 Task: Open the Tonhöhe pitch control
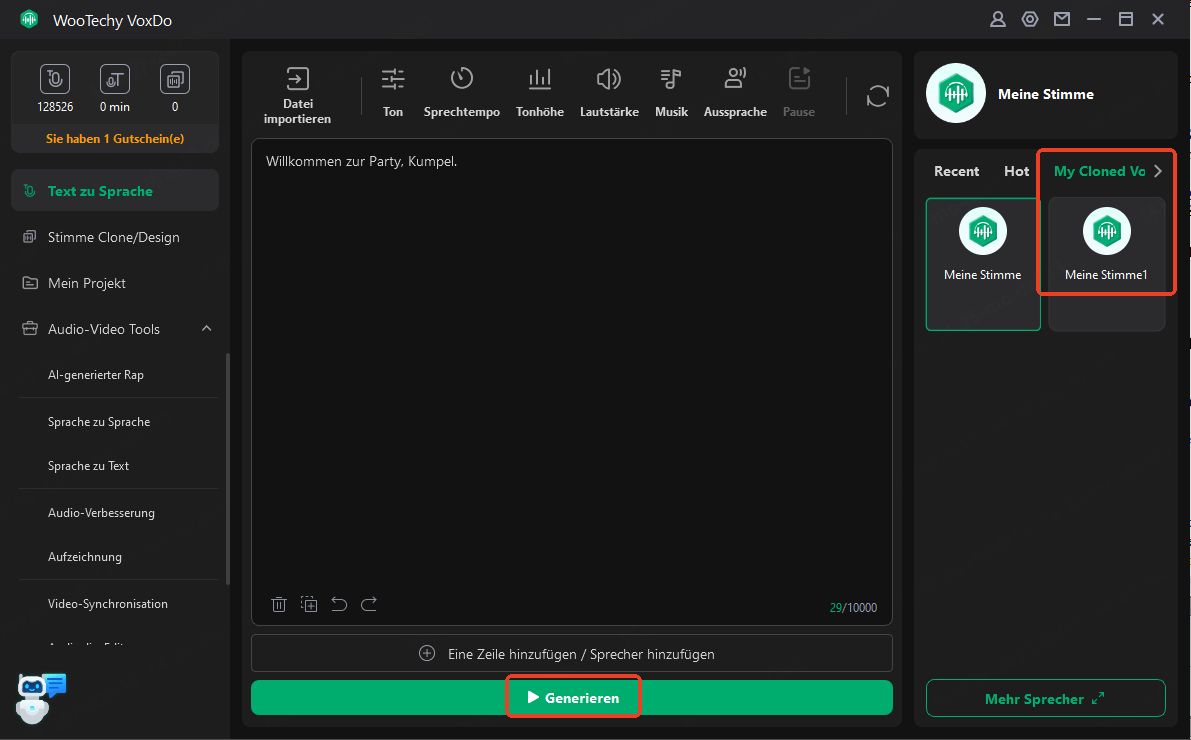[x=539, y=80]
